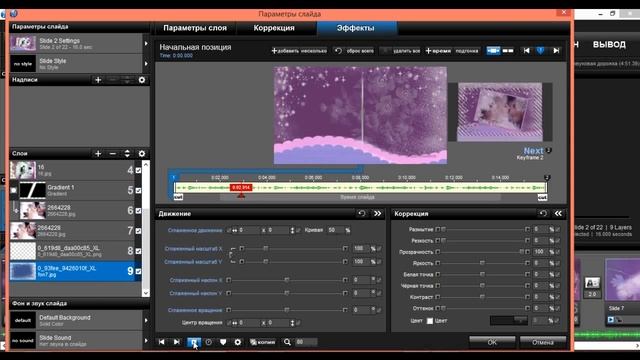
Task: Open the settings gear in the bottom bar
Action: click(x=238, y=342)
